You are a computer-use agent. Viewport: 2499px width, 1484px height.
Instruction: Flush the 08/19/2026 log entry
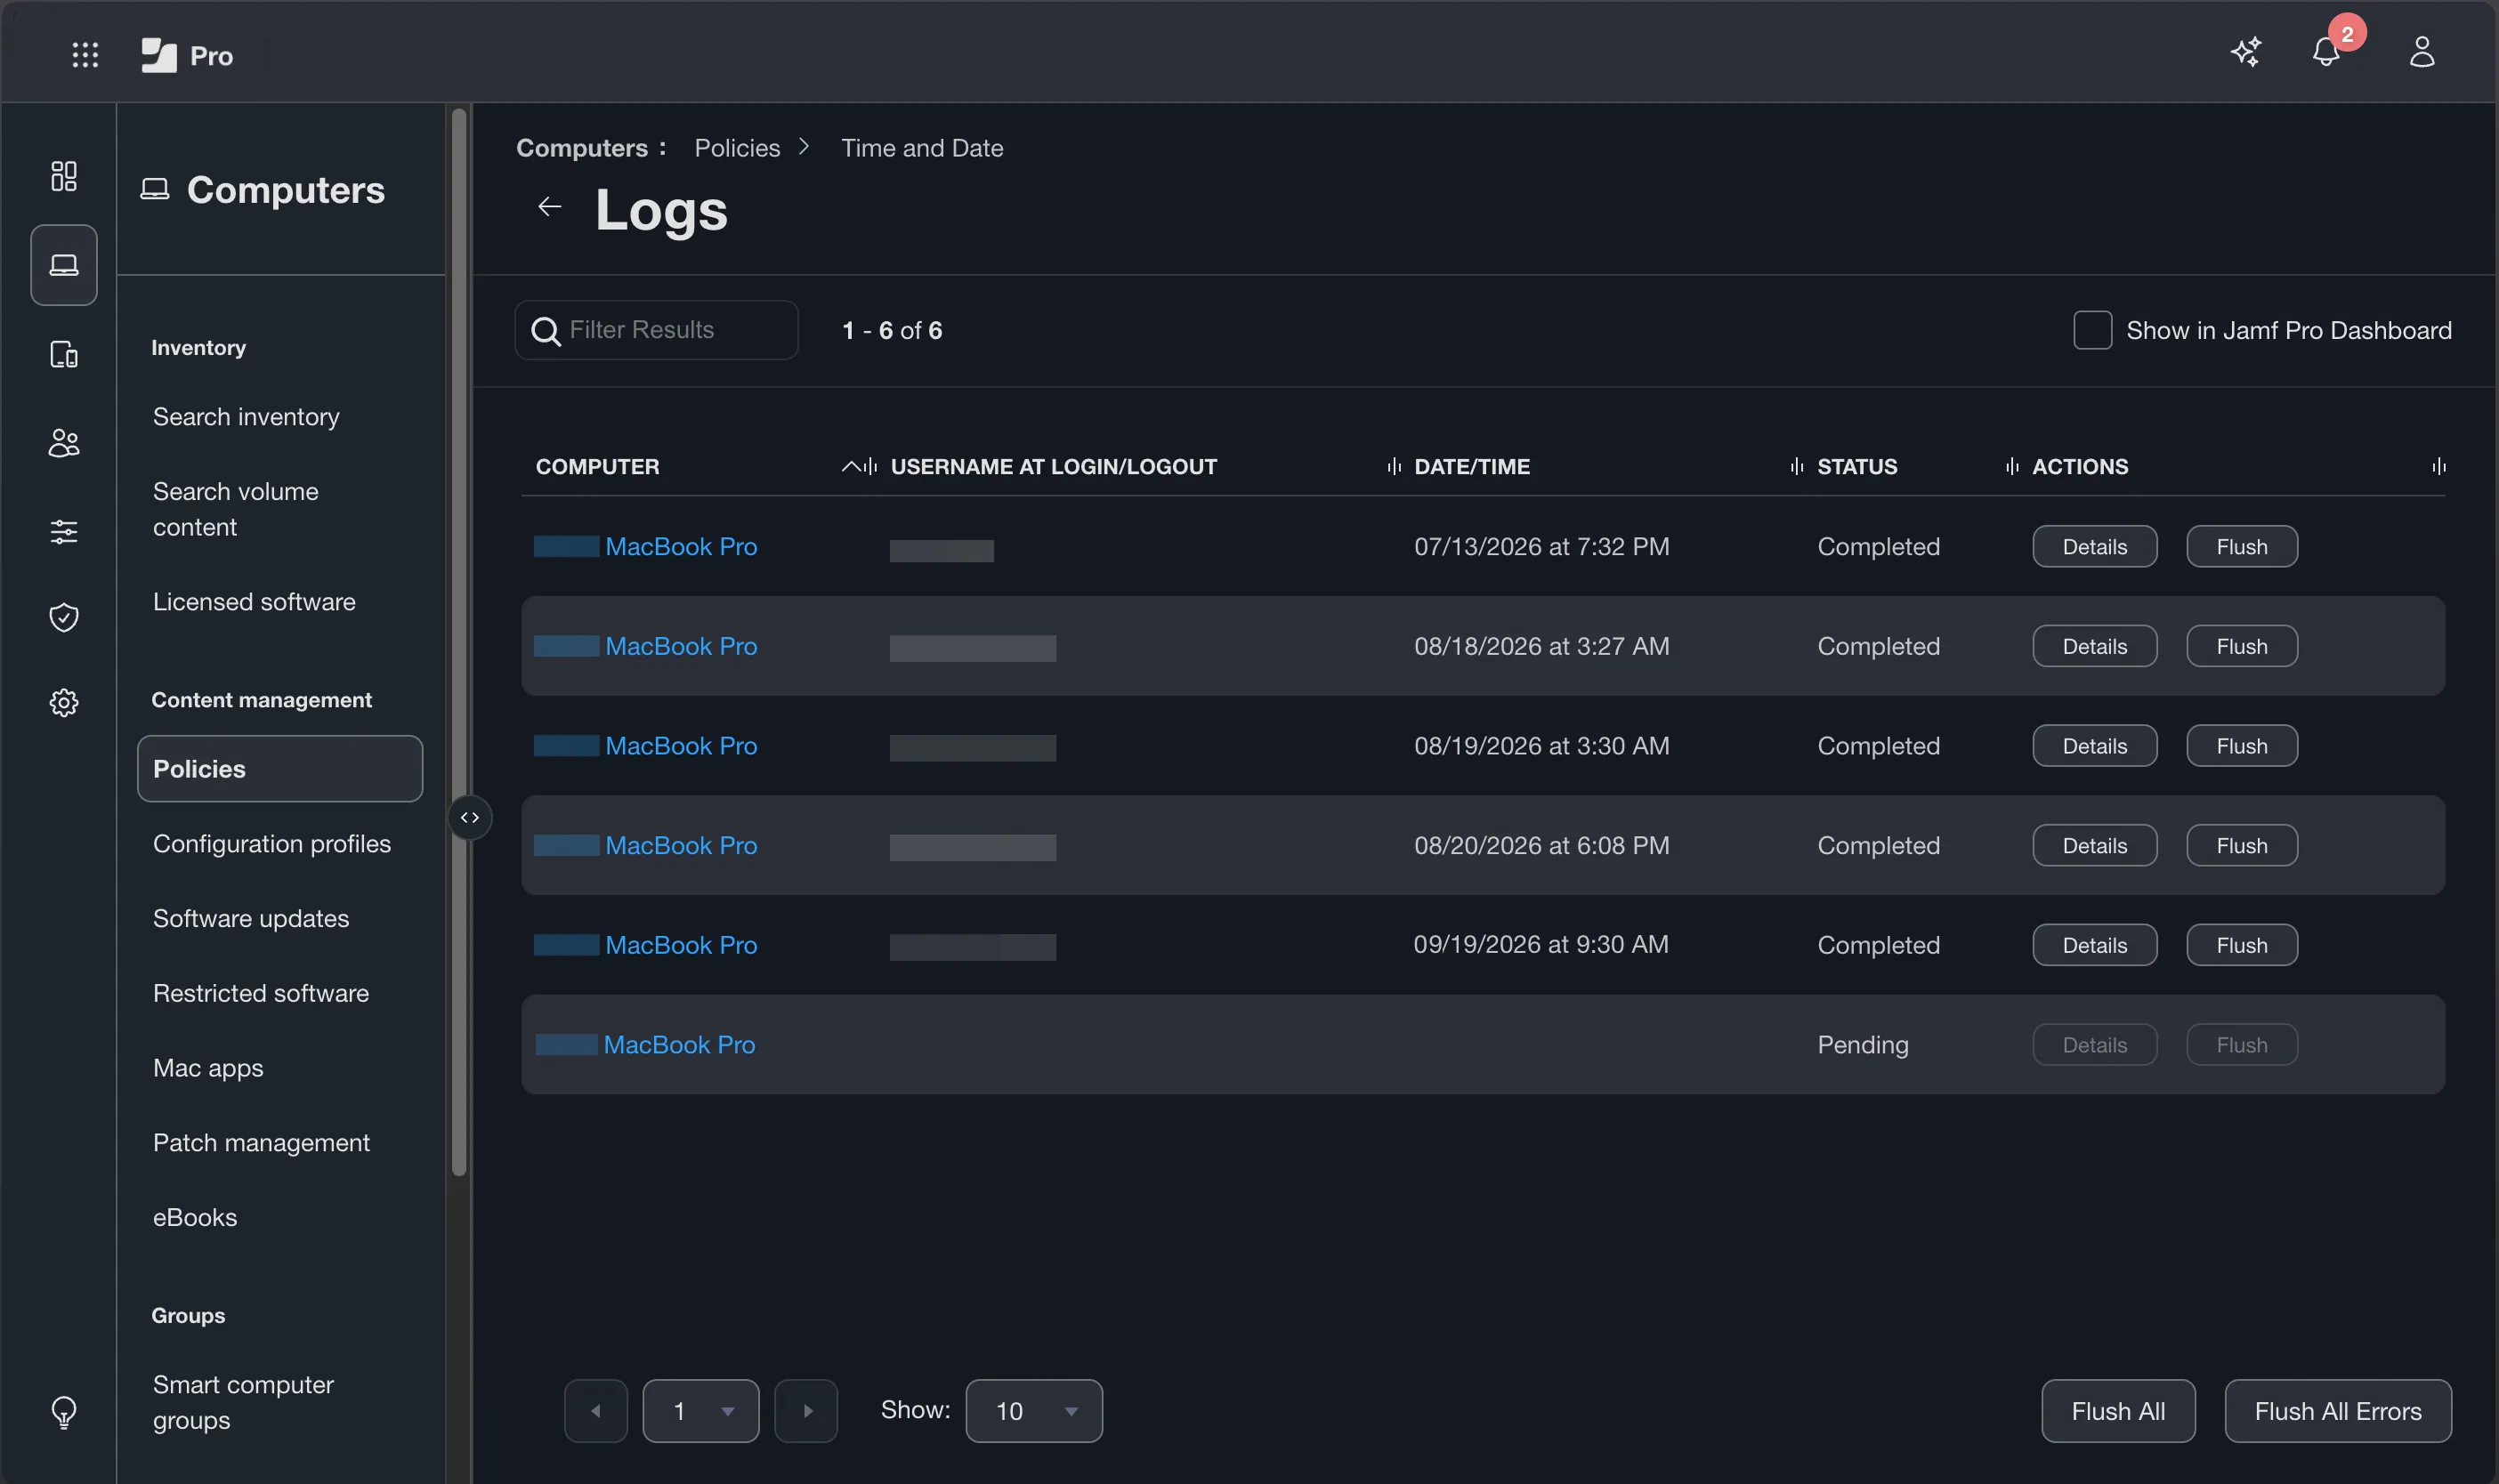pyautogui.click(x=2242, y=746)
